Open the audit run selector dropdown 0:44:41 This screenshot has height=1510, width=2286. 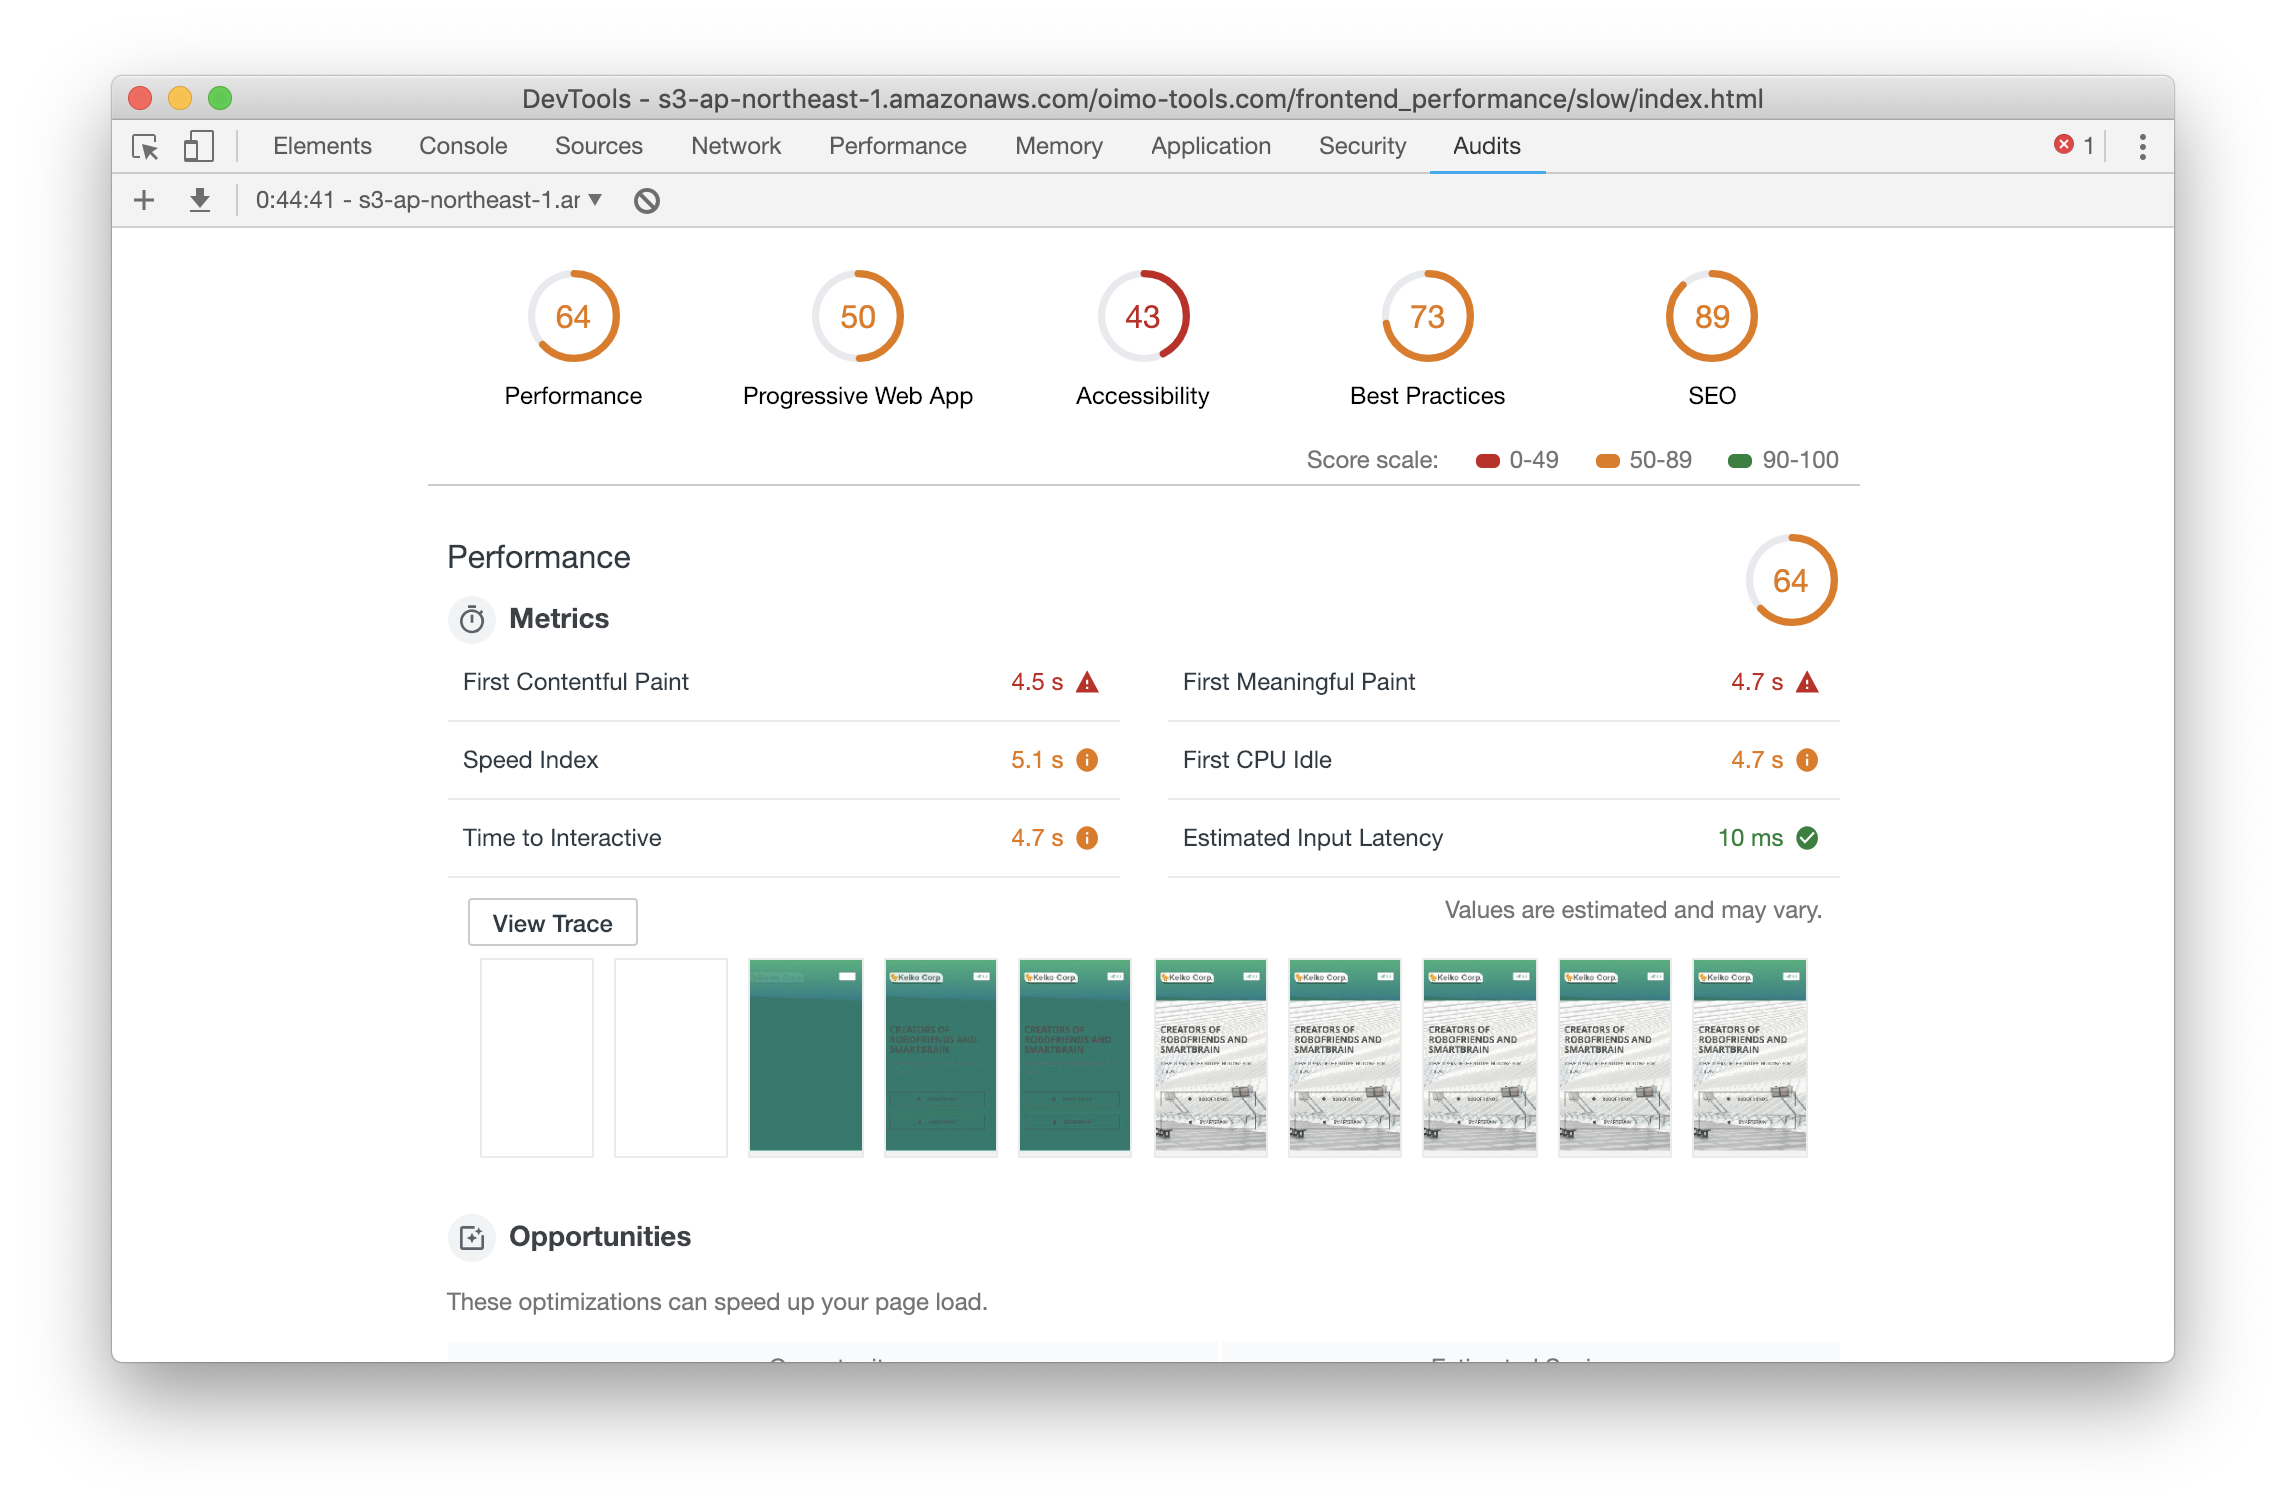(x=429, y=200)
